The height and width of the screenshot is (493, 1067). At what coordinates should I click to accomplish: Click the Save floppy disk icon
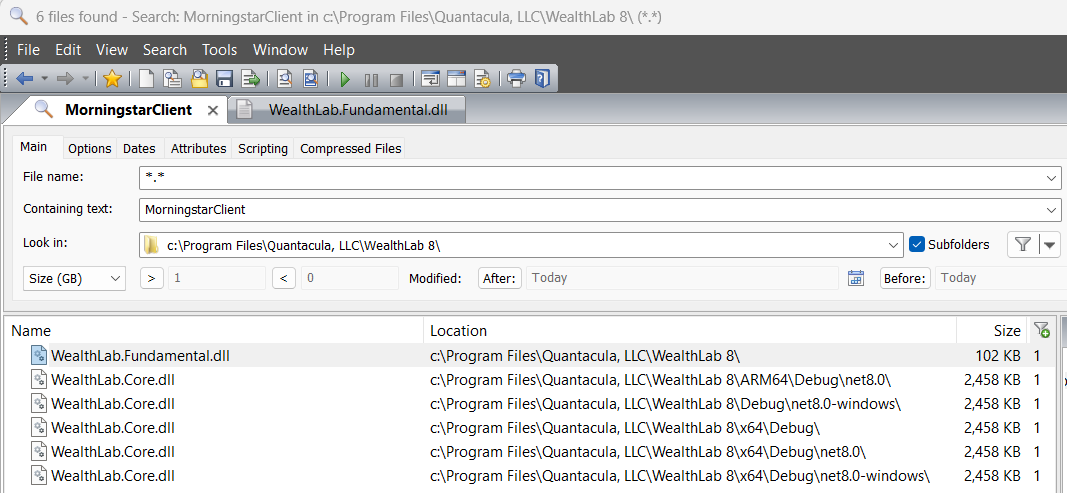pos(224,79)
